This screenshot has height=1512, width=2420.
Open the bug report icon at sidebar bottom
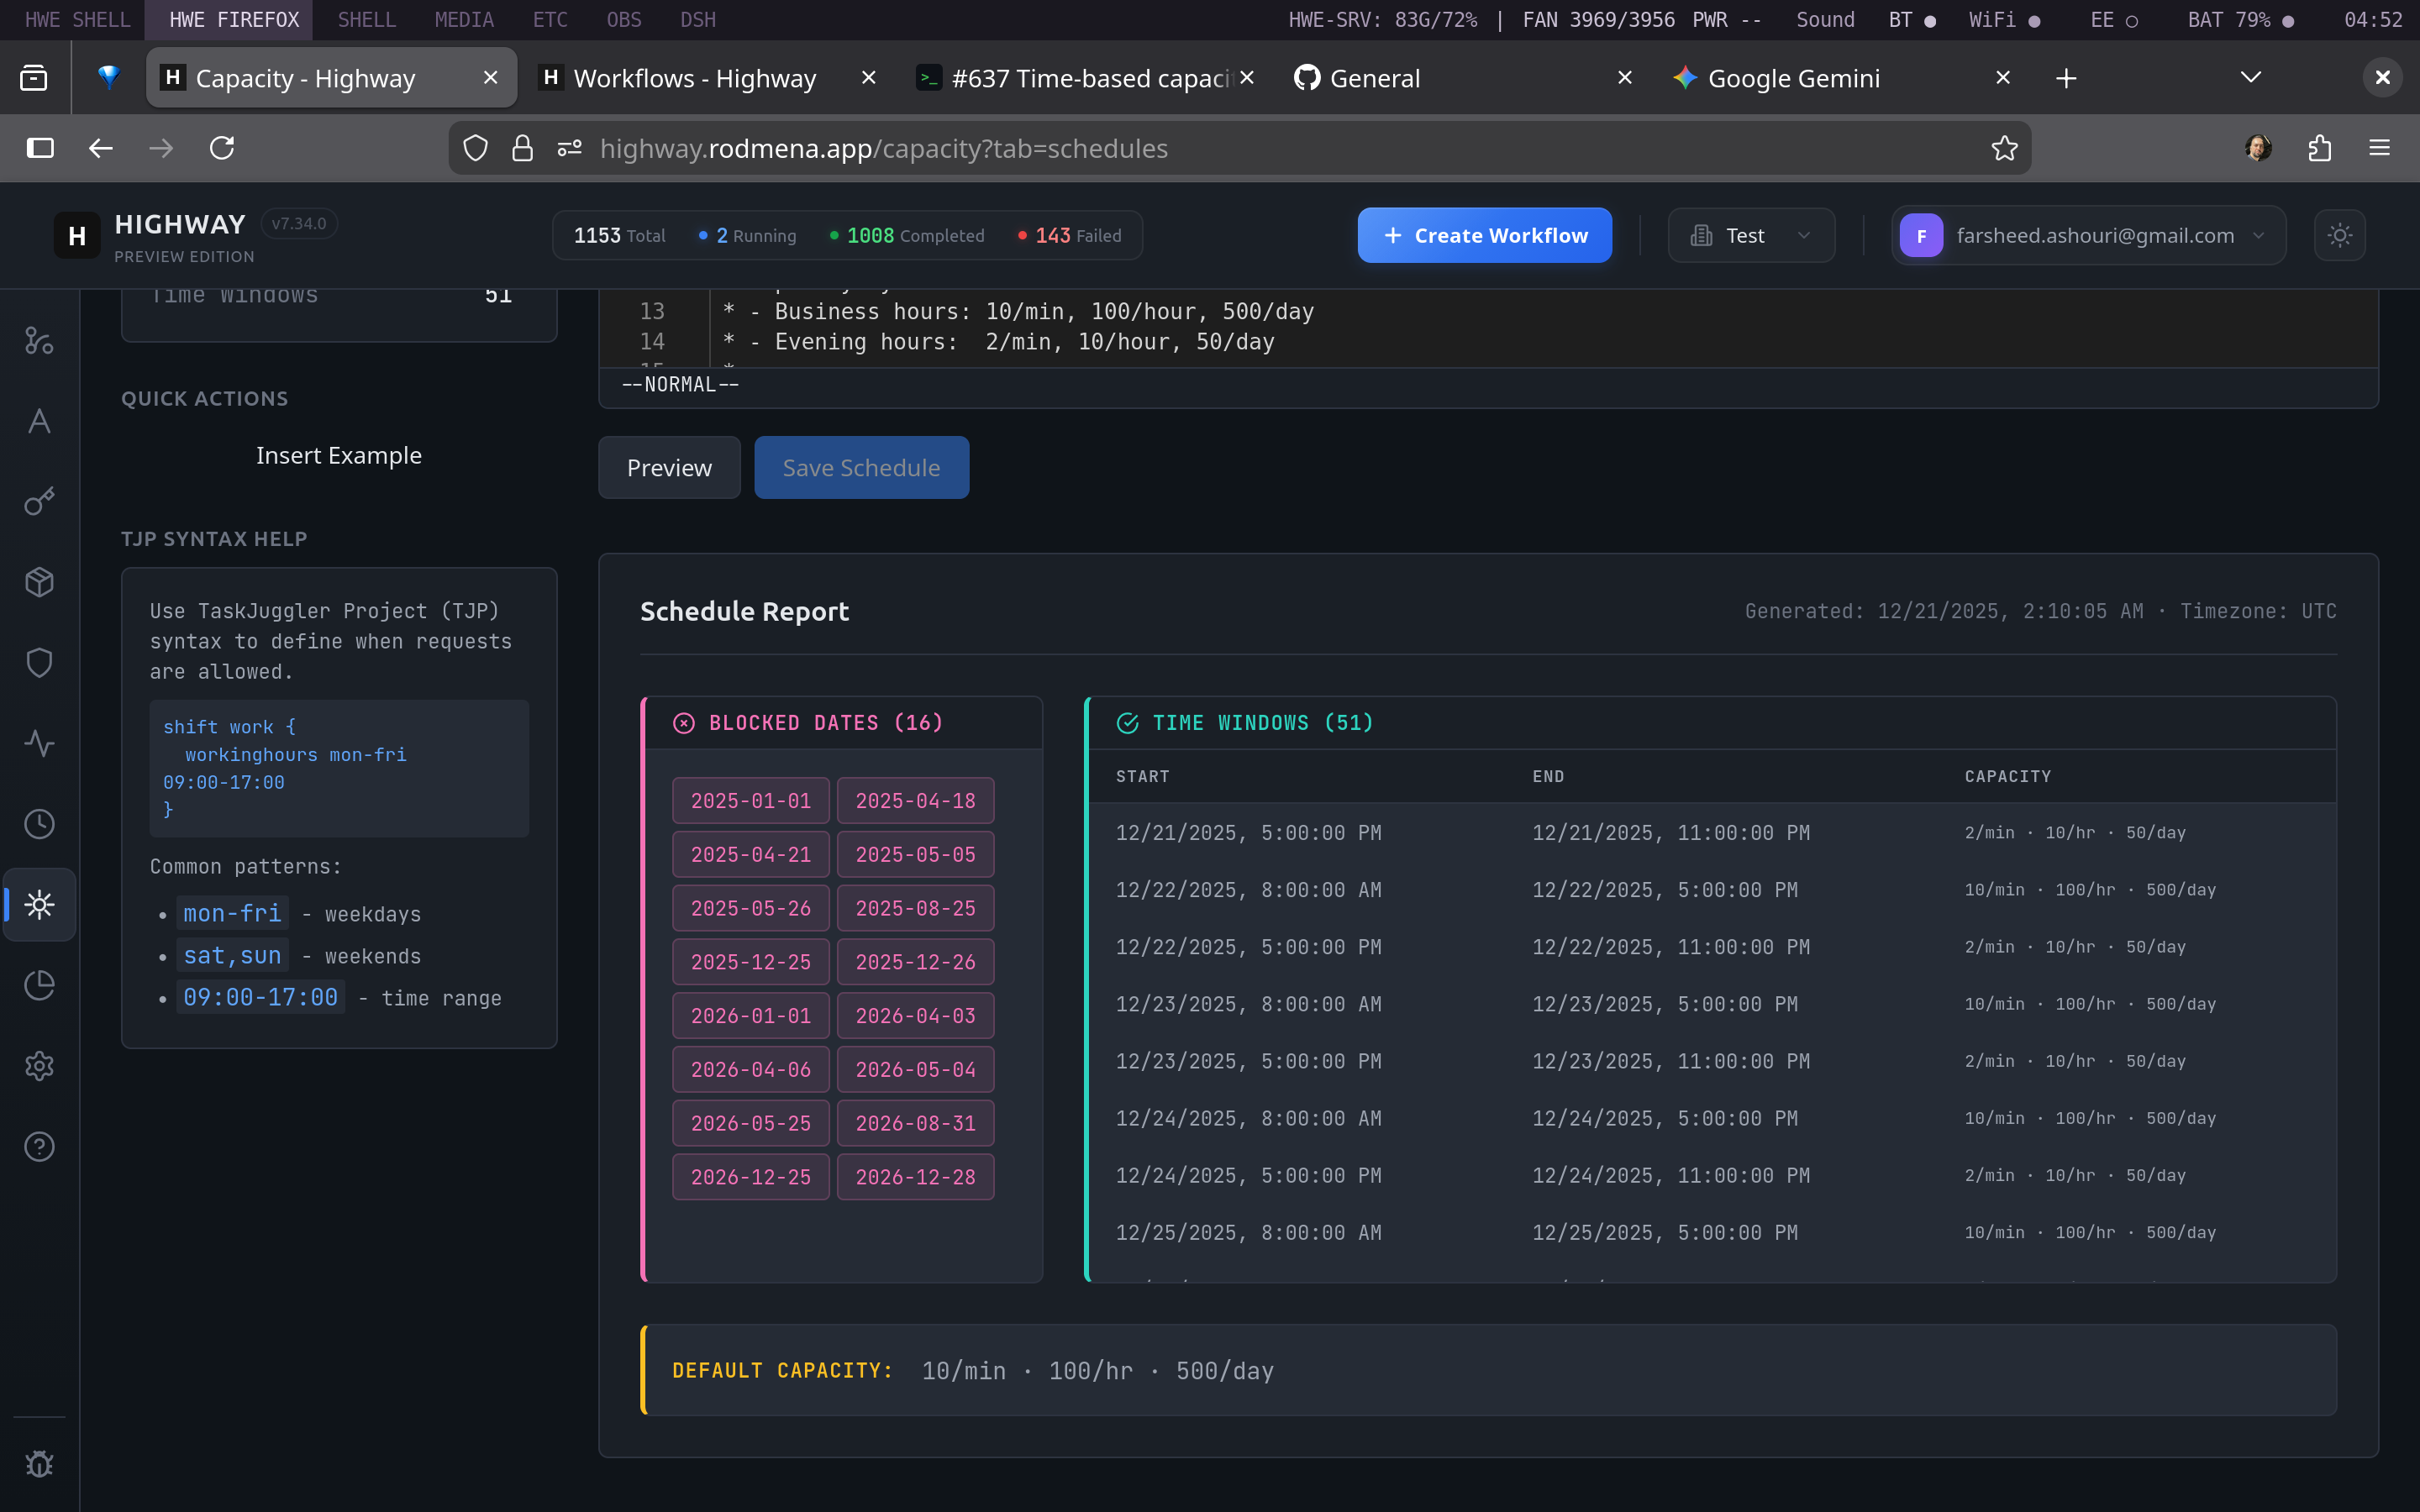click(39, 1463)
